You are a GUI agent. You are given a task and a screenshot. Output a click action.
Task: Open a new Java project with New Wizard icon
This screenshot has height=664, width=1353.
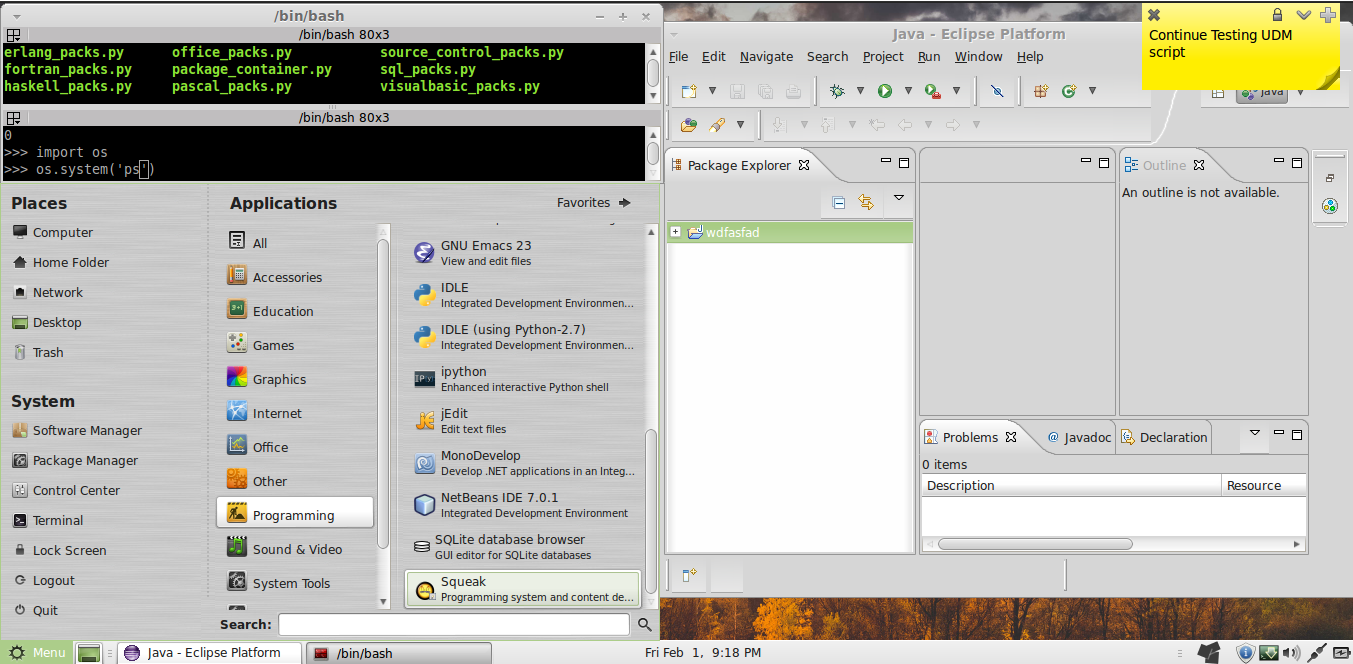(x=689, y=90)
